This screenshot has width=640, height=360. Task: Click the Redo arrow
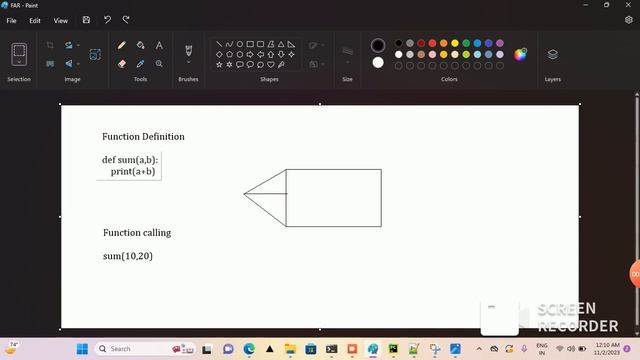[126, 20]
